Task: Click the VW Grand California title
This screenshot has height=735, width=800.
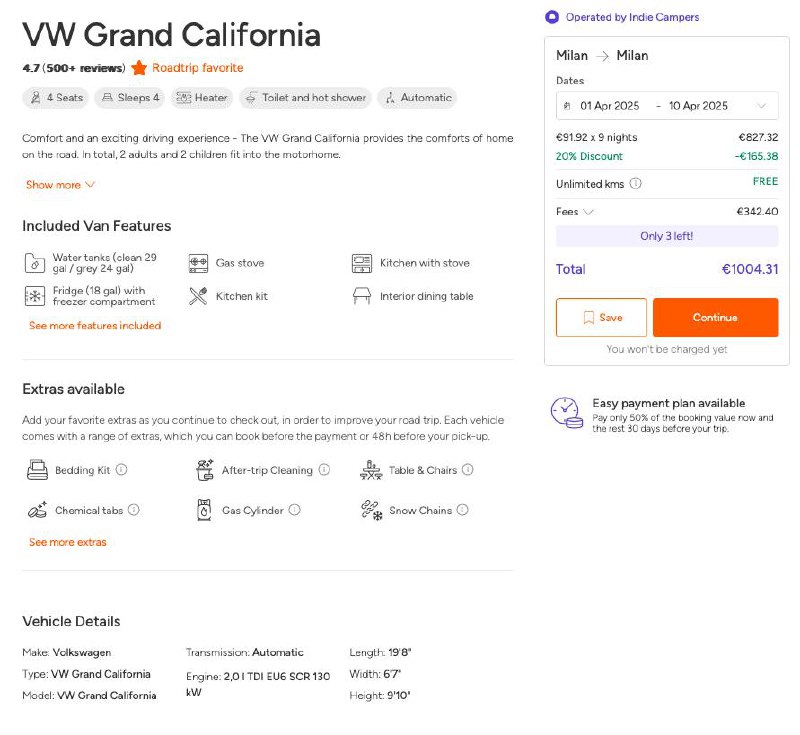Action: (x=171, y=35)
